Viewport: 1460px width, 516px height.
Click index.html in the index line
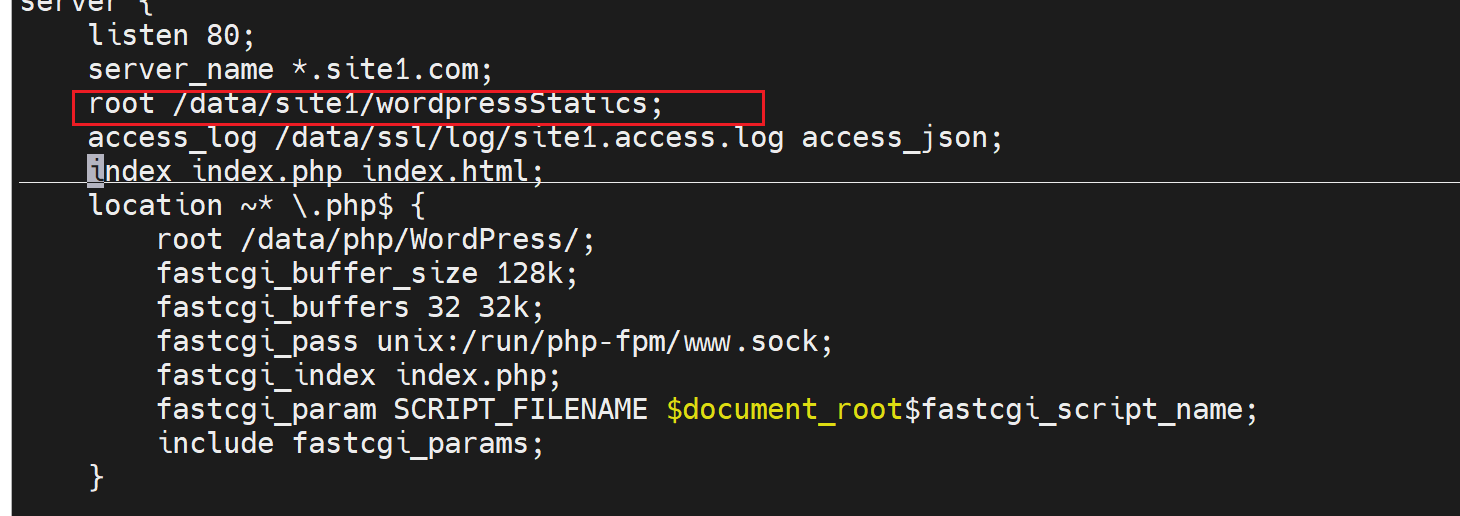[x=452, y=172]
